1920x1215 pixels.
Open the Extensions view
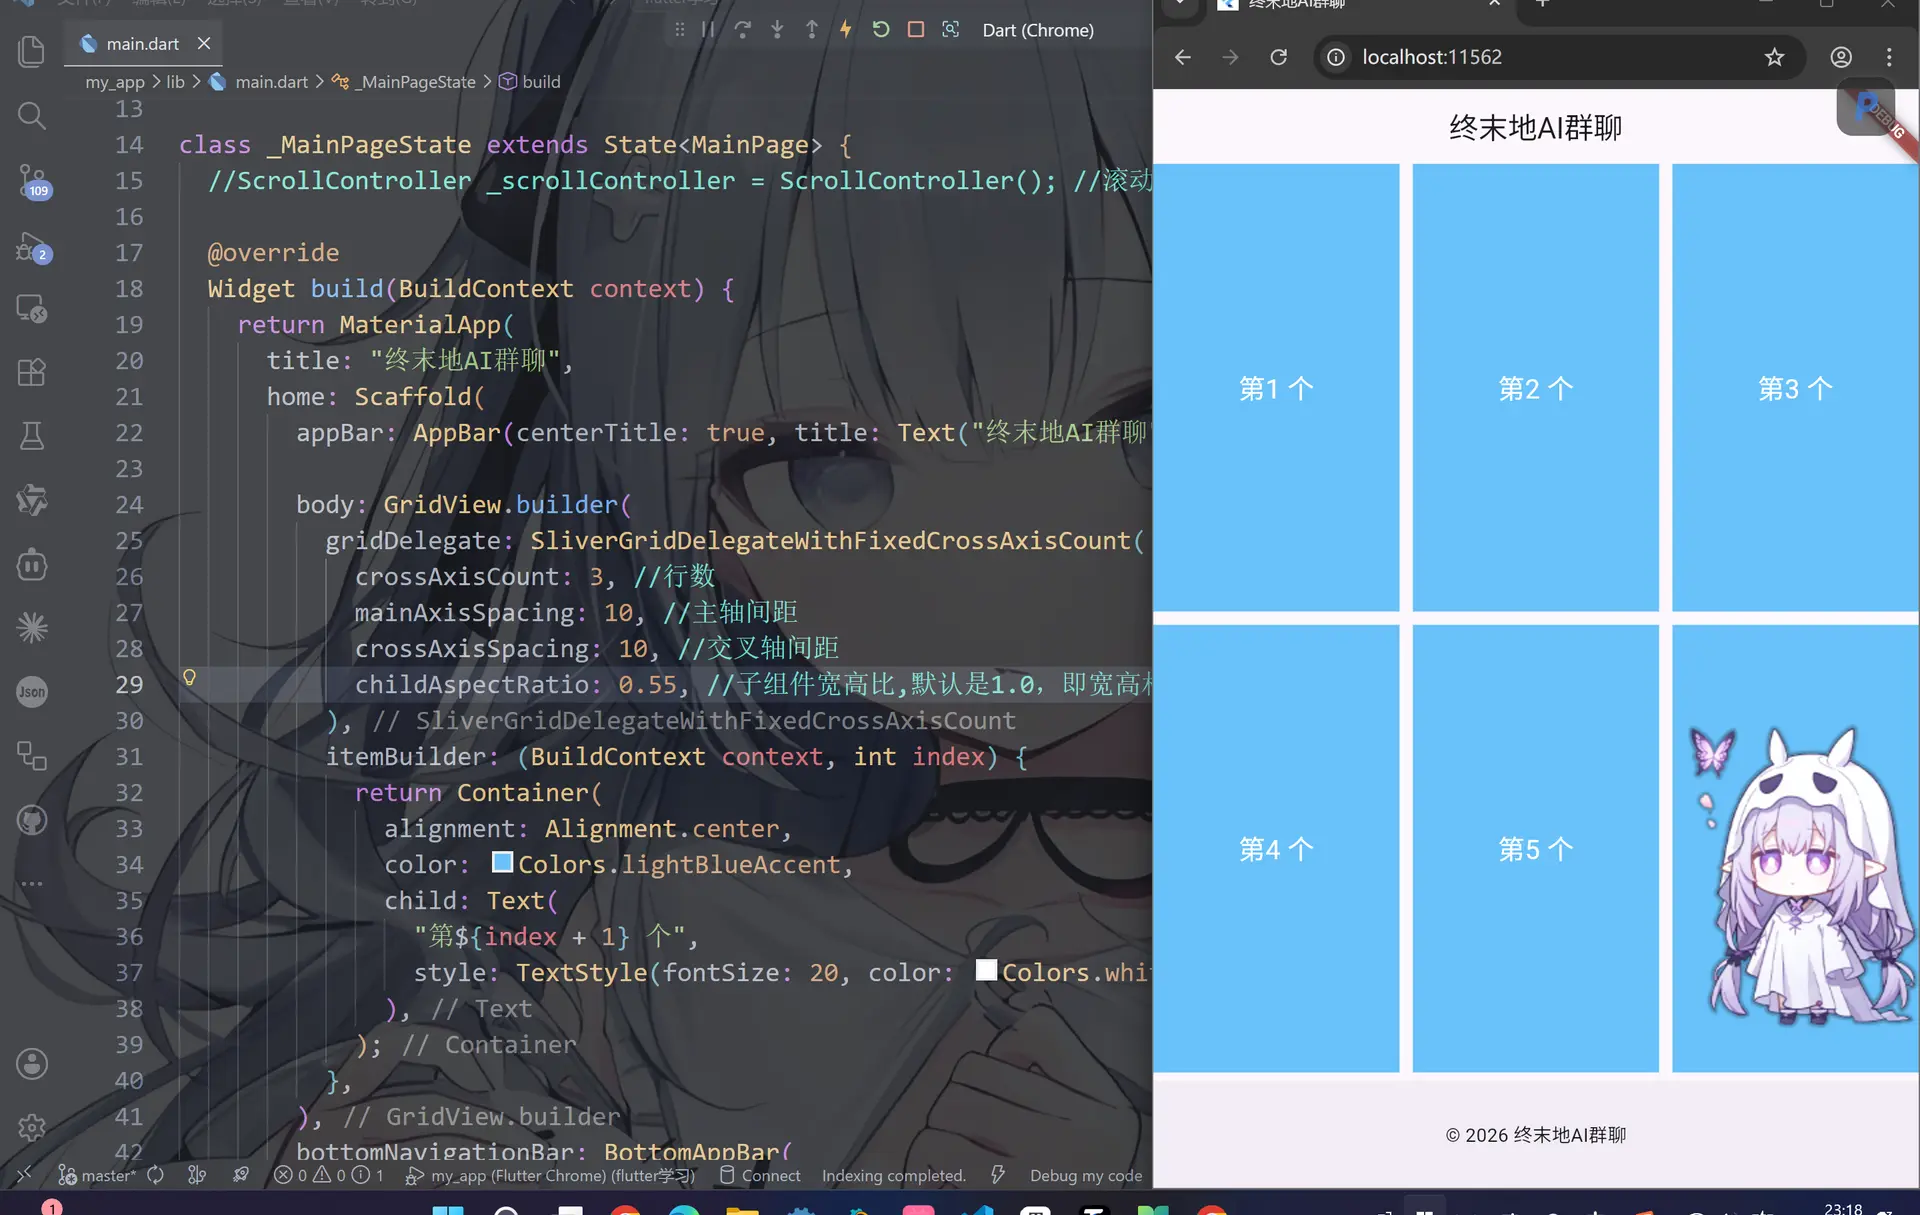tap(32, 372)
